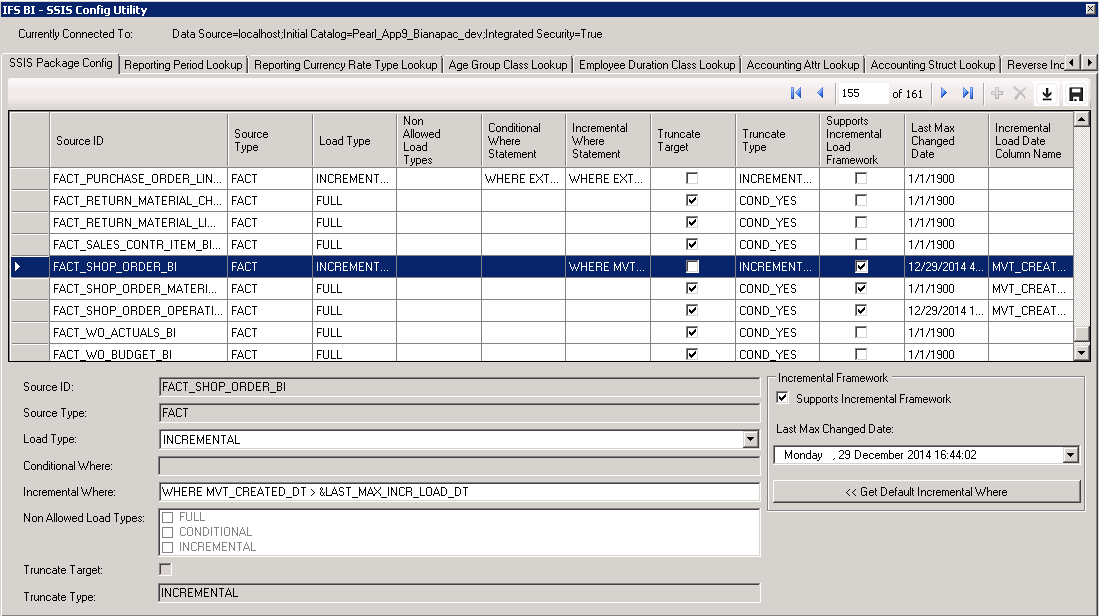Click into the Incremental Where text field
The image size is (1099, 616).
click(459, 492)
